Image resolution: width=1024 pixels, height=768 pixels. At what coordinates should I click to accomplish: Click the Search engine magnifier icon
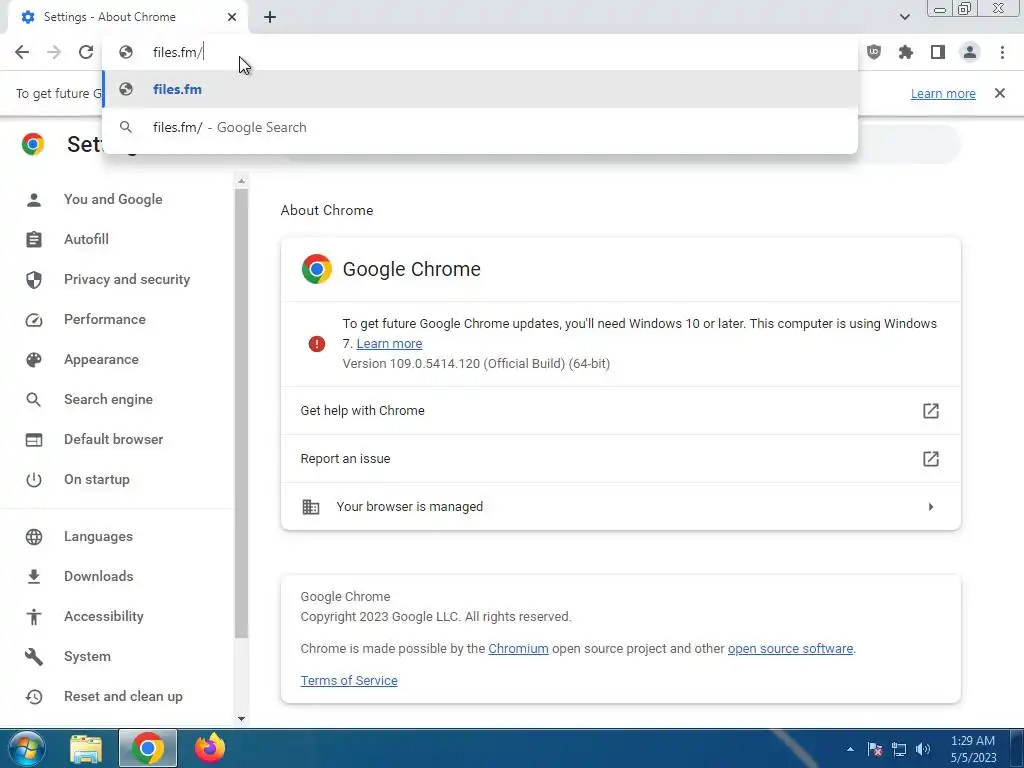34,399
